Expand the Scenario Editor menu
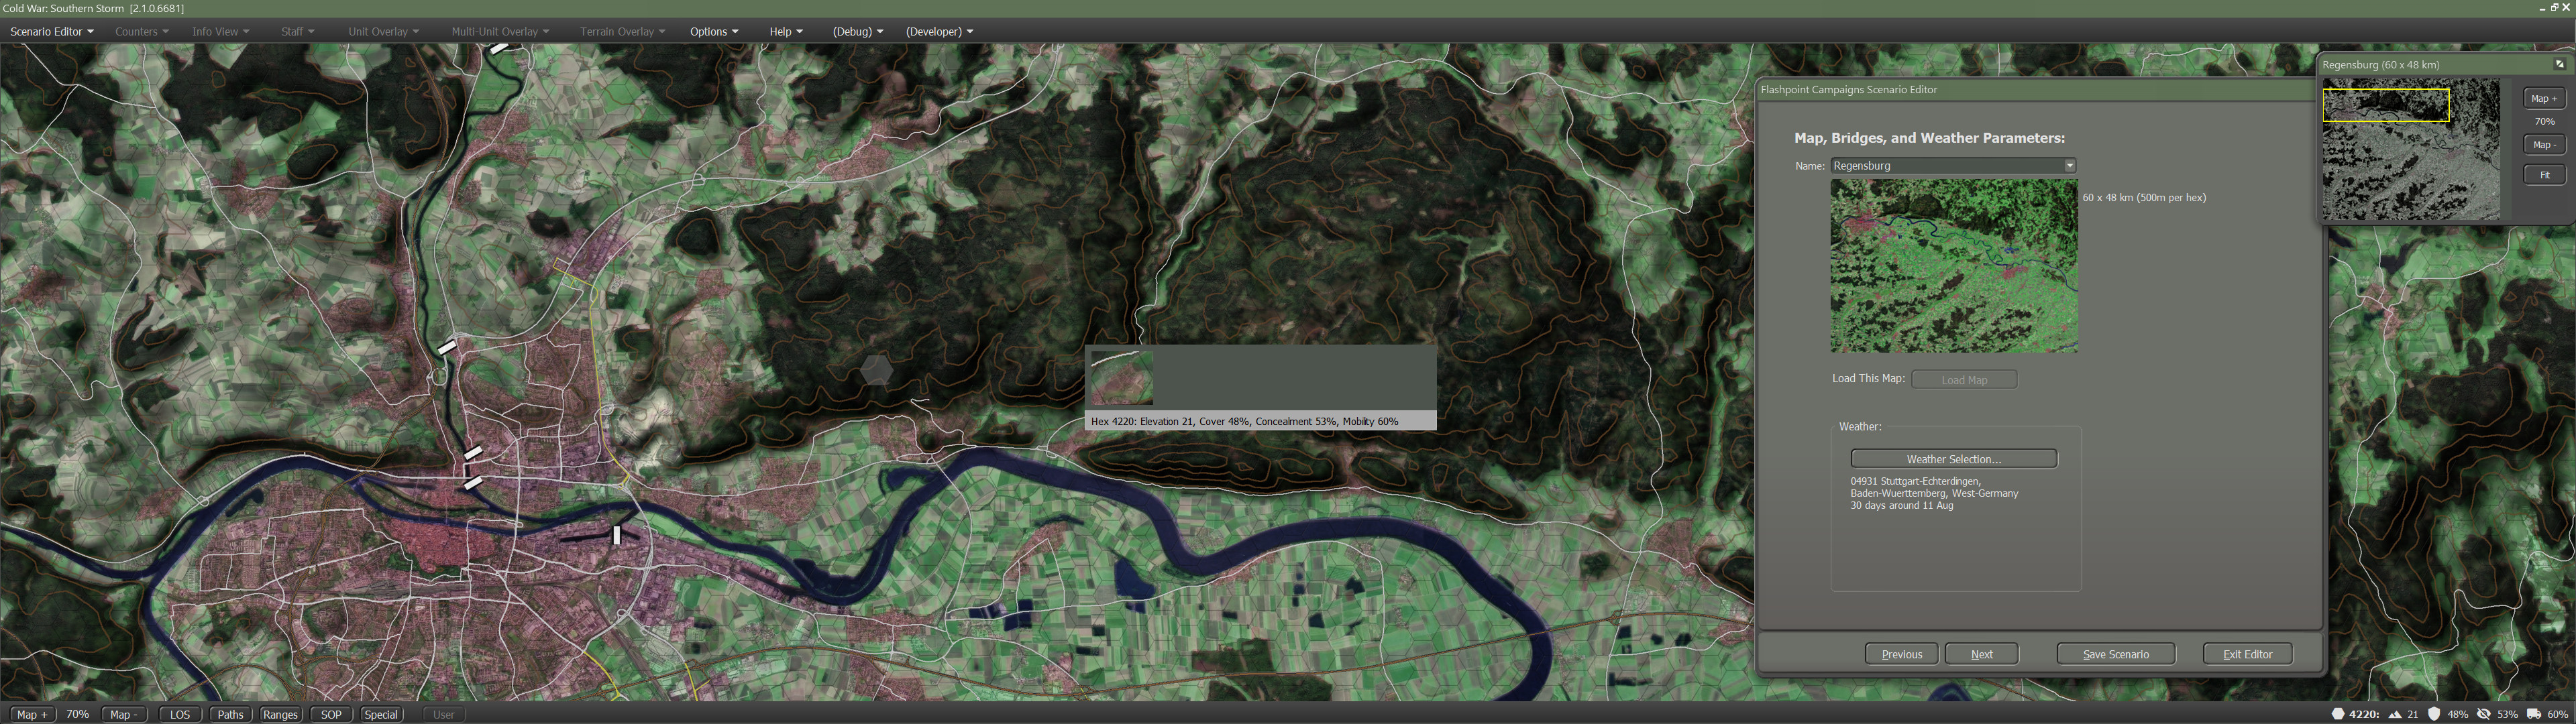This screenshot has width=2576, height=724. 52,32
